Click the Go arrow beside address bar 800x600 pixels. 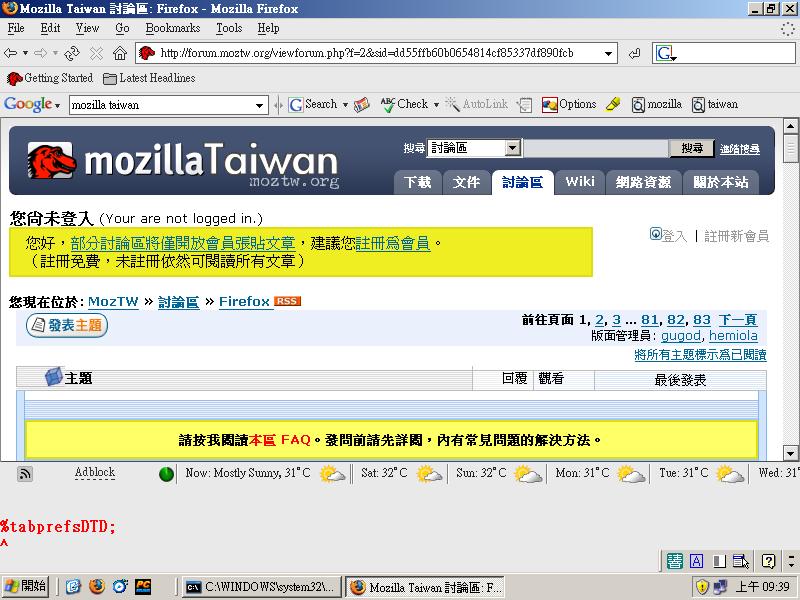pyautogui.click(x=634, y=53)
